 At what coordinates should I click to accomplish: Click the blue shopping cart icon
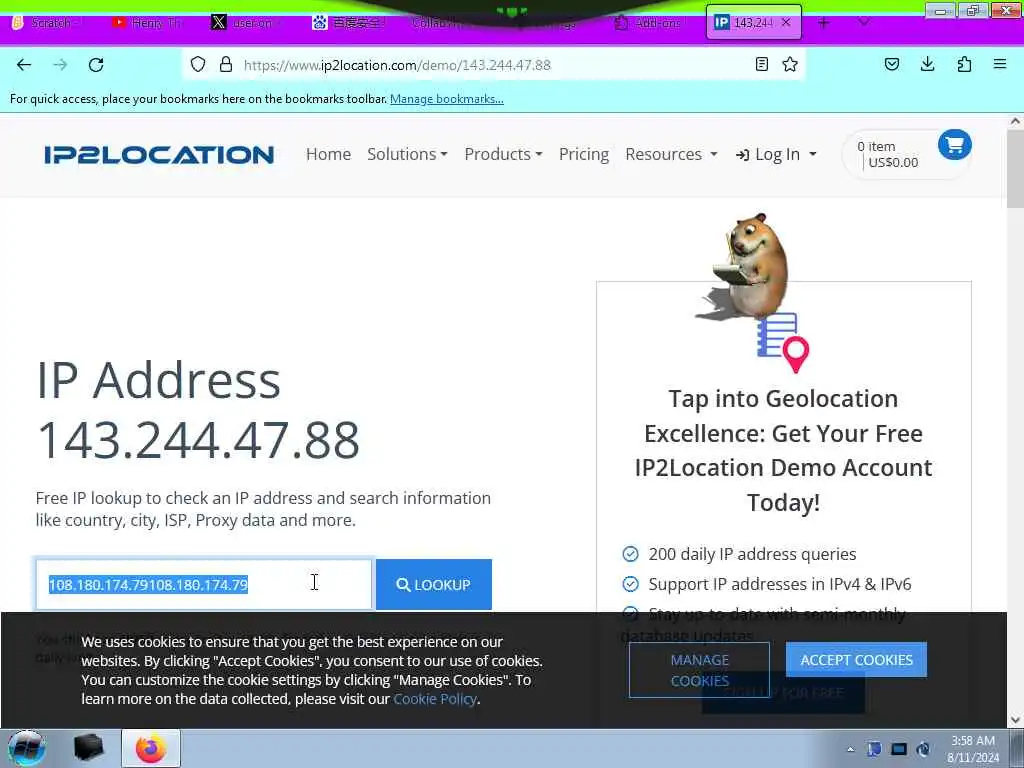[955, 144]
